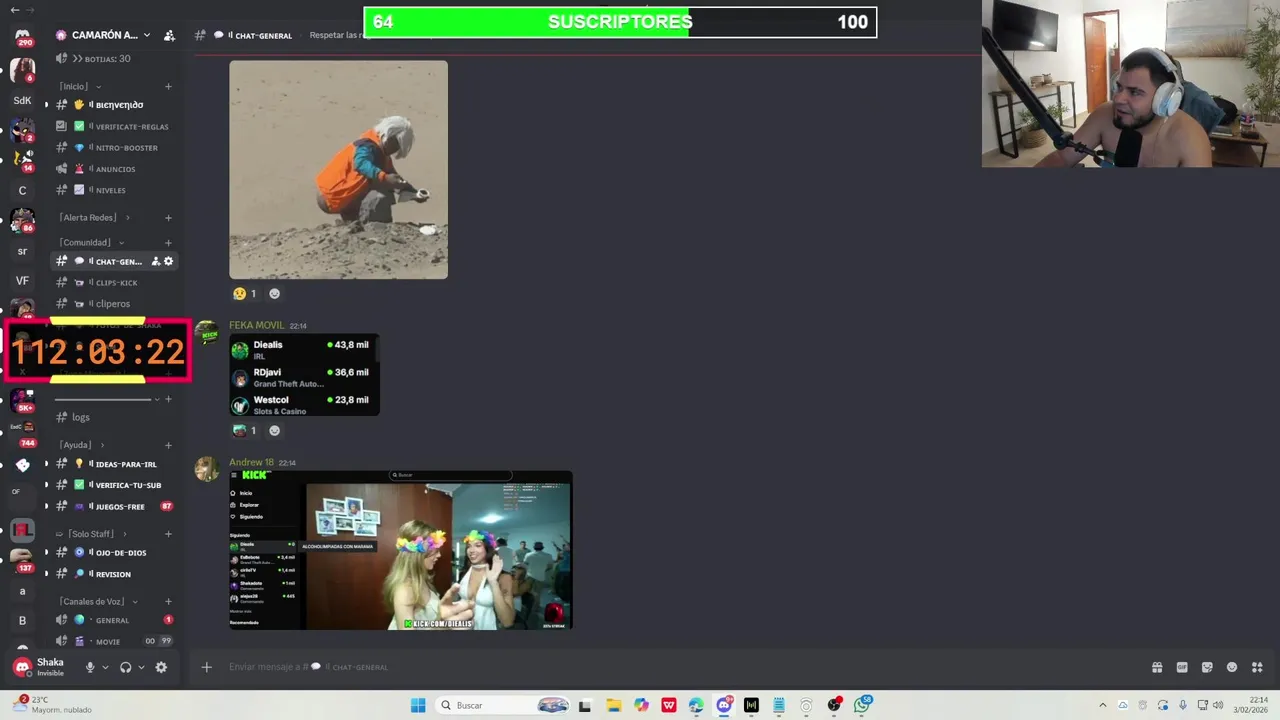
Task: Add channel to the Inicio category
Action: click(168, 87)
